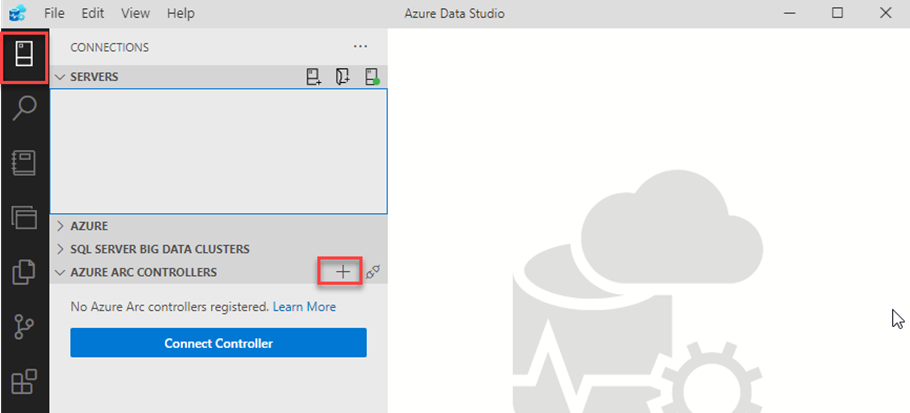The image size is (910, 413).
Task: Maximize the Azure Data Studio window
Action: click(x=837, y=13)
